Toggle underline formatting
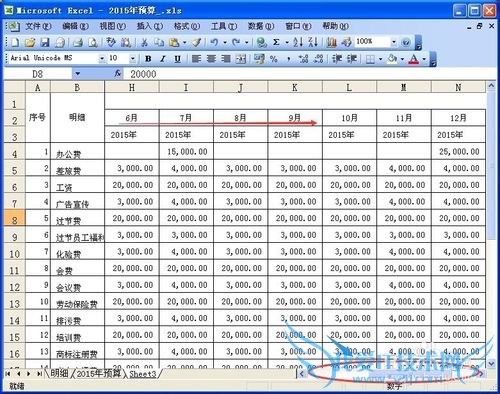The width and height of the screenshot is (500, 394). pyautogui.click(x=178, y=59)
